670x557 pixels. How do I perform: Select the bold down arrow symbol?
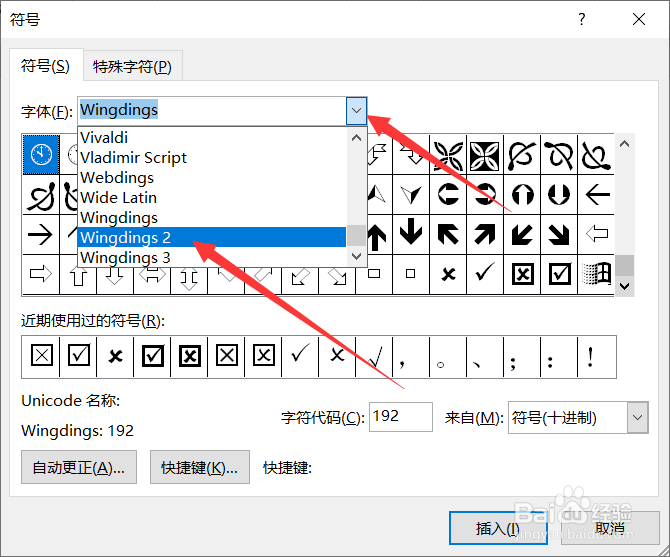411,234
